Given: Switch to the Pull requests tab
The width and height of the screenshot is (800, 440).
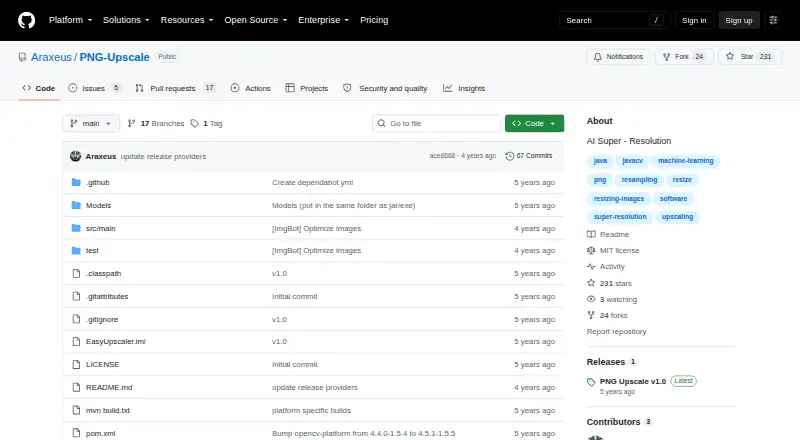Looking at the screenshot, I should click(175, 88).
